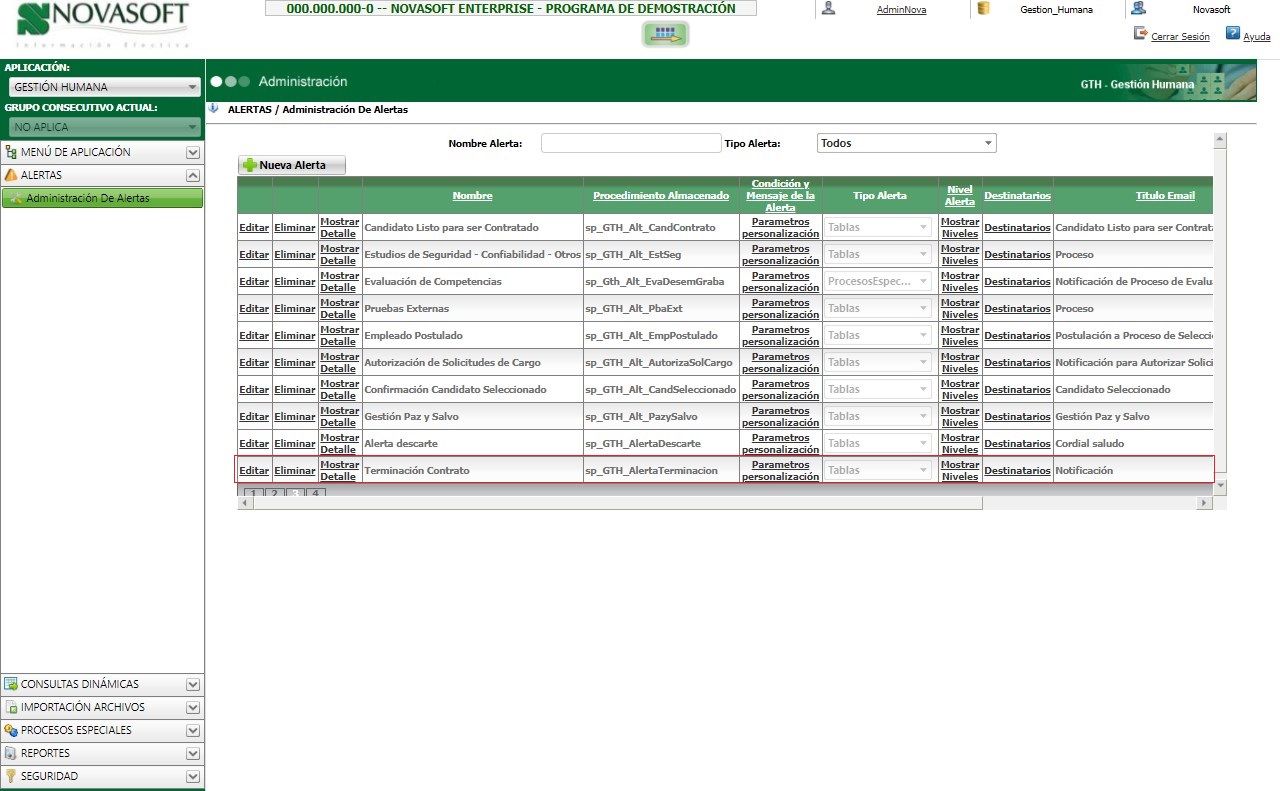Click the keyboard arrow icon under header

[x=665, y=34]
